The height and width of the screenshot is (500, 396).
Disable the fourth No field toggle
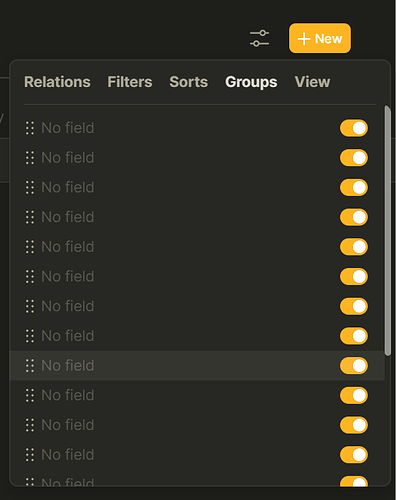tap(354, 217)
